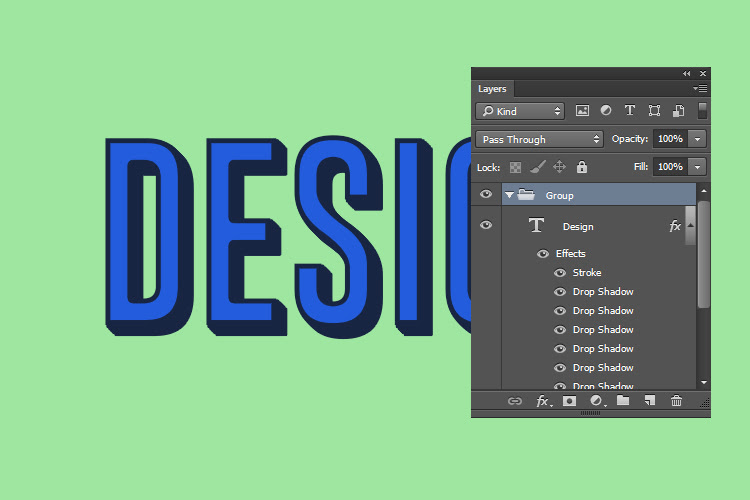Toggle the layer filtering switch
The image size is (750, 500).
[702, 111]
